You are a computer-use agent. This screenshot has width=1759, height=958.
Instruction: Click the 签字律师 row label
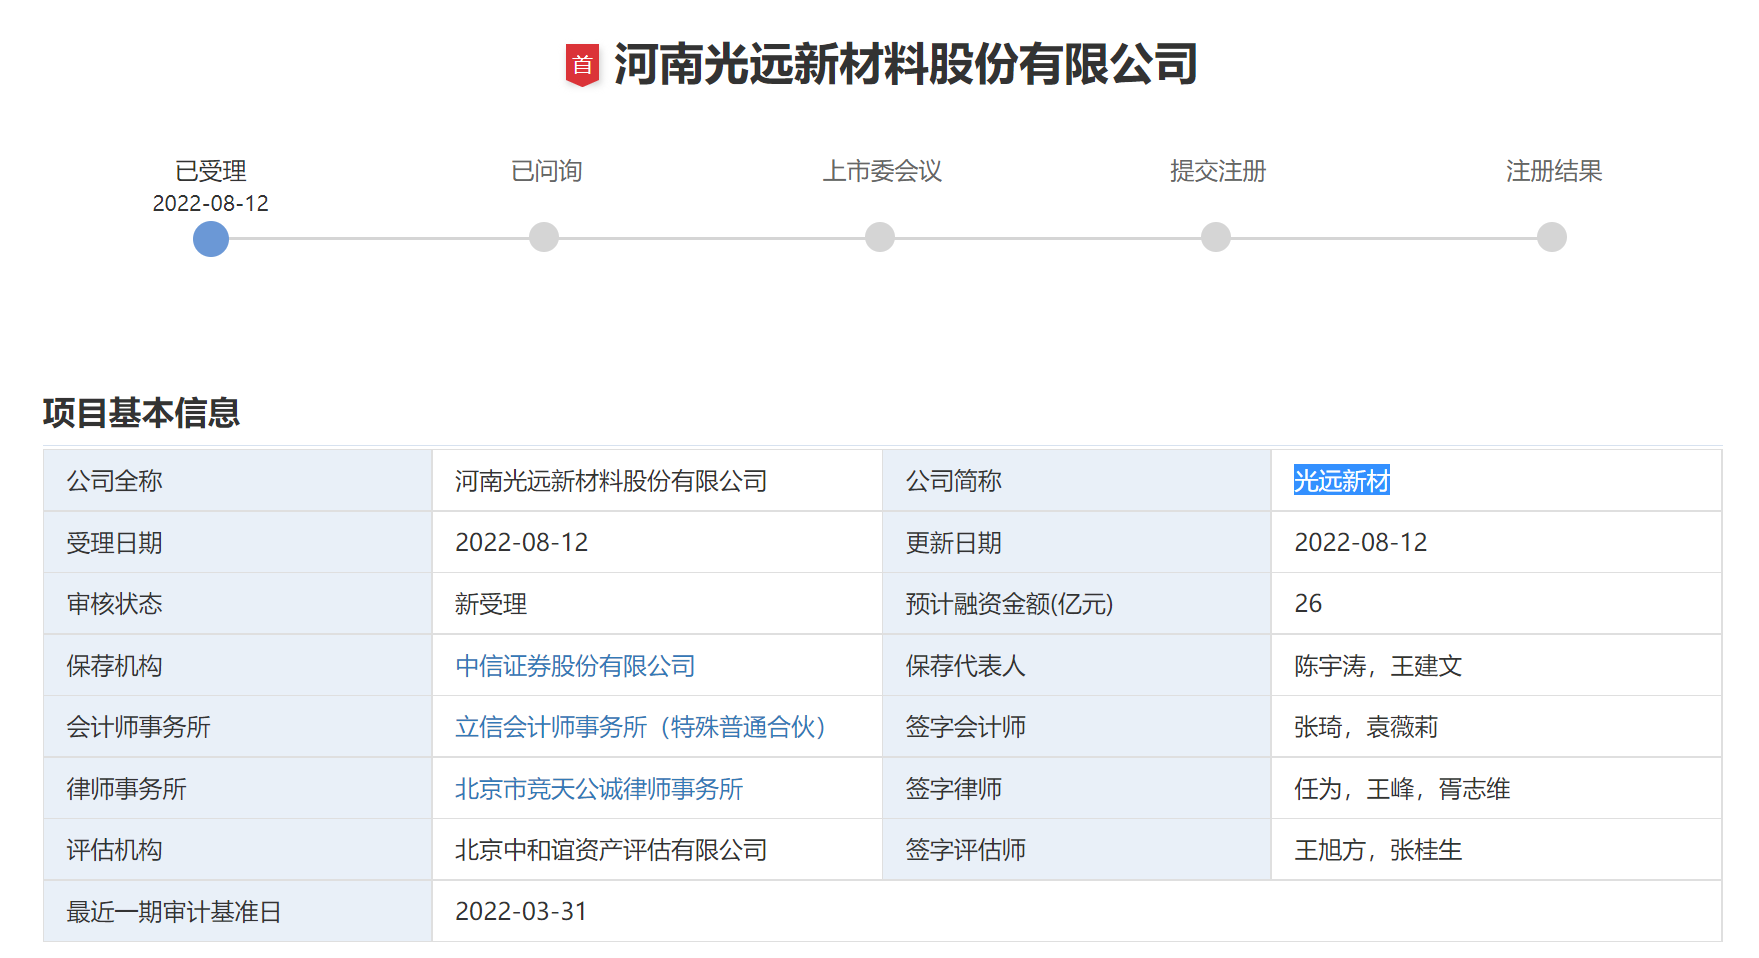pos(953,789)
